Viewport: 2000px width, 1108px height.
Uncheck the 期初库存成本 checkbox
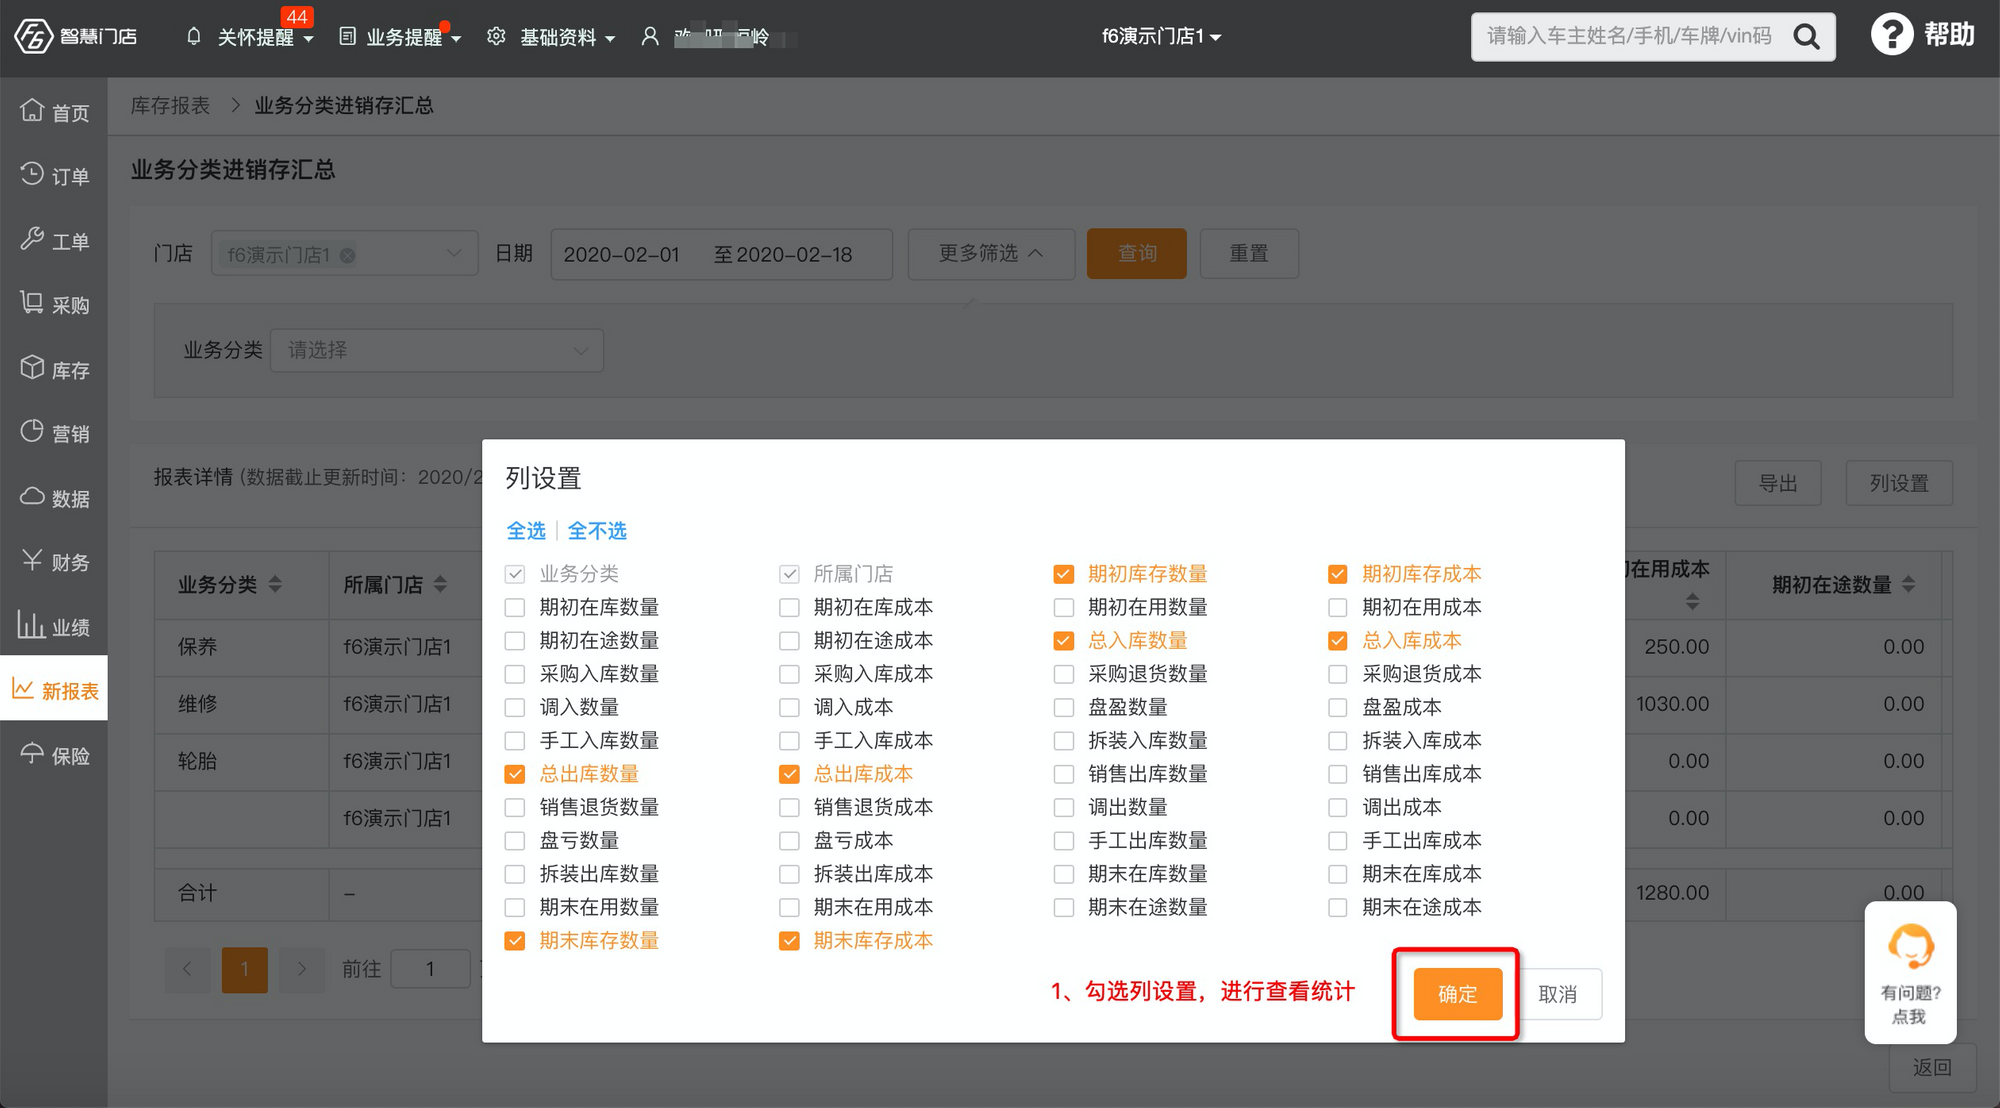(x=1337, y=574)
